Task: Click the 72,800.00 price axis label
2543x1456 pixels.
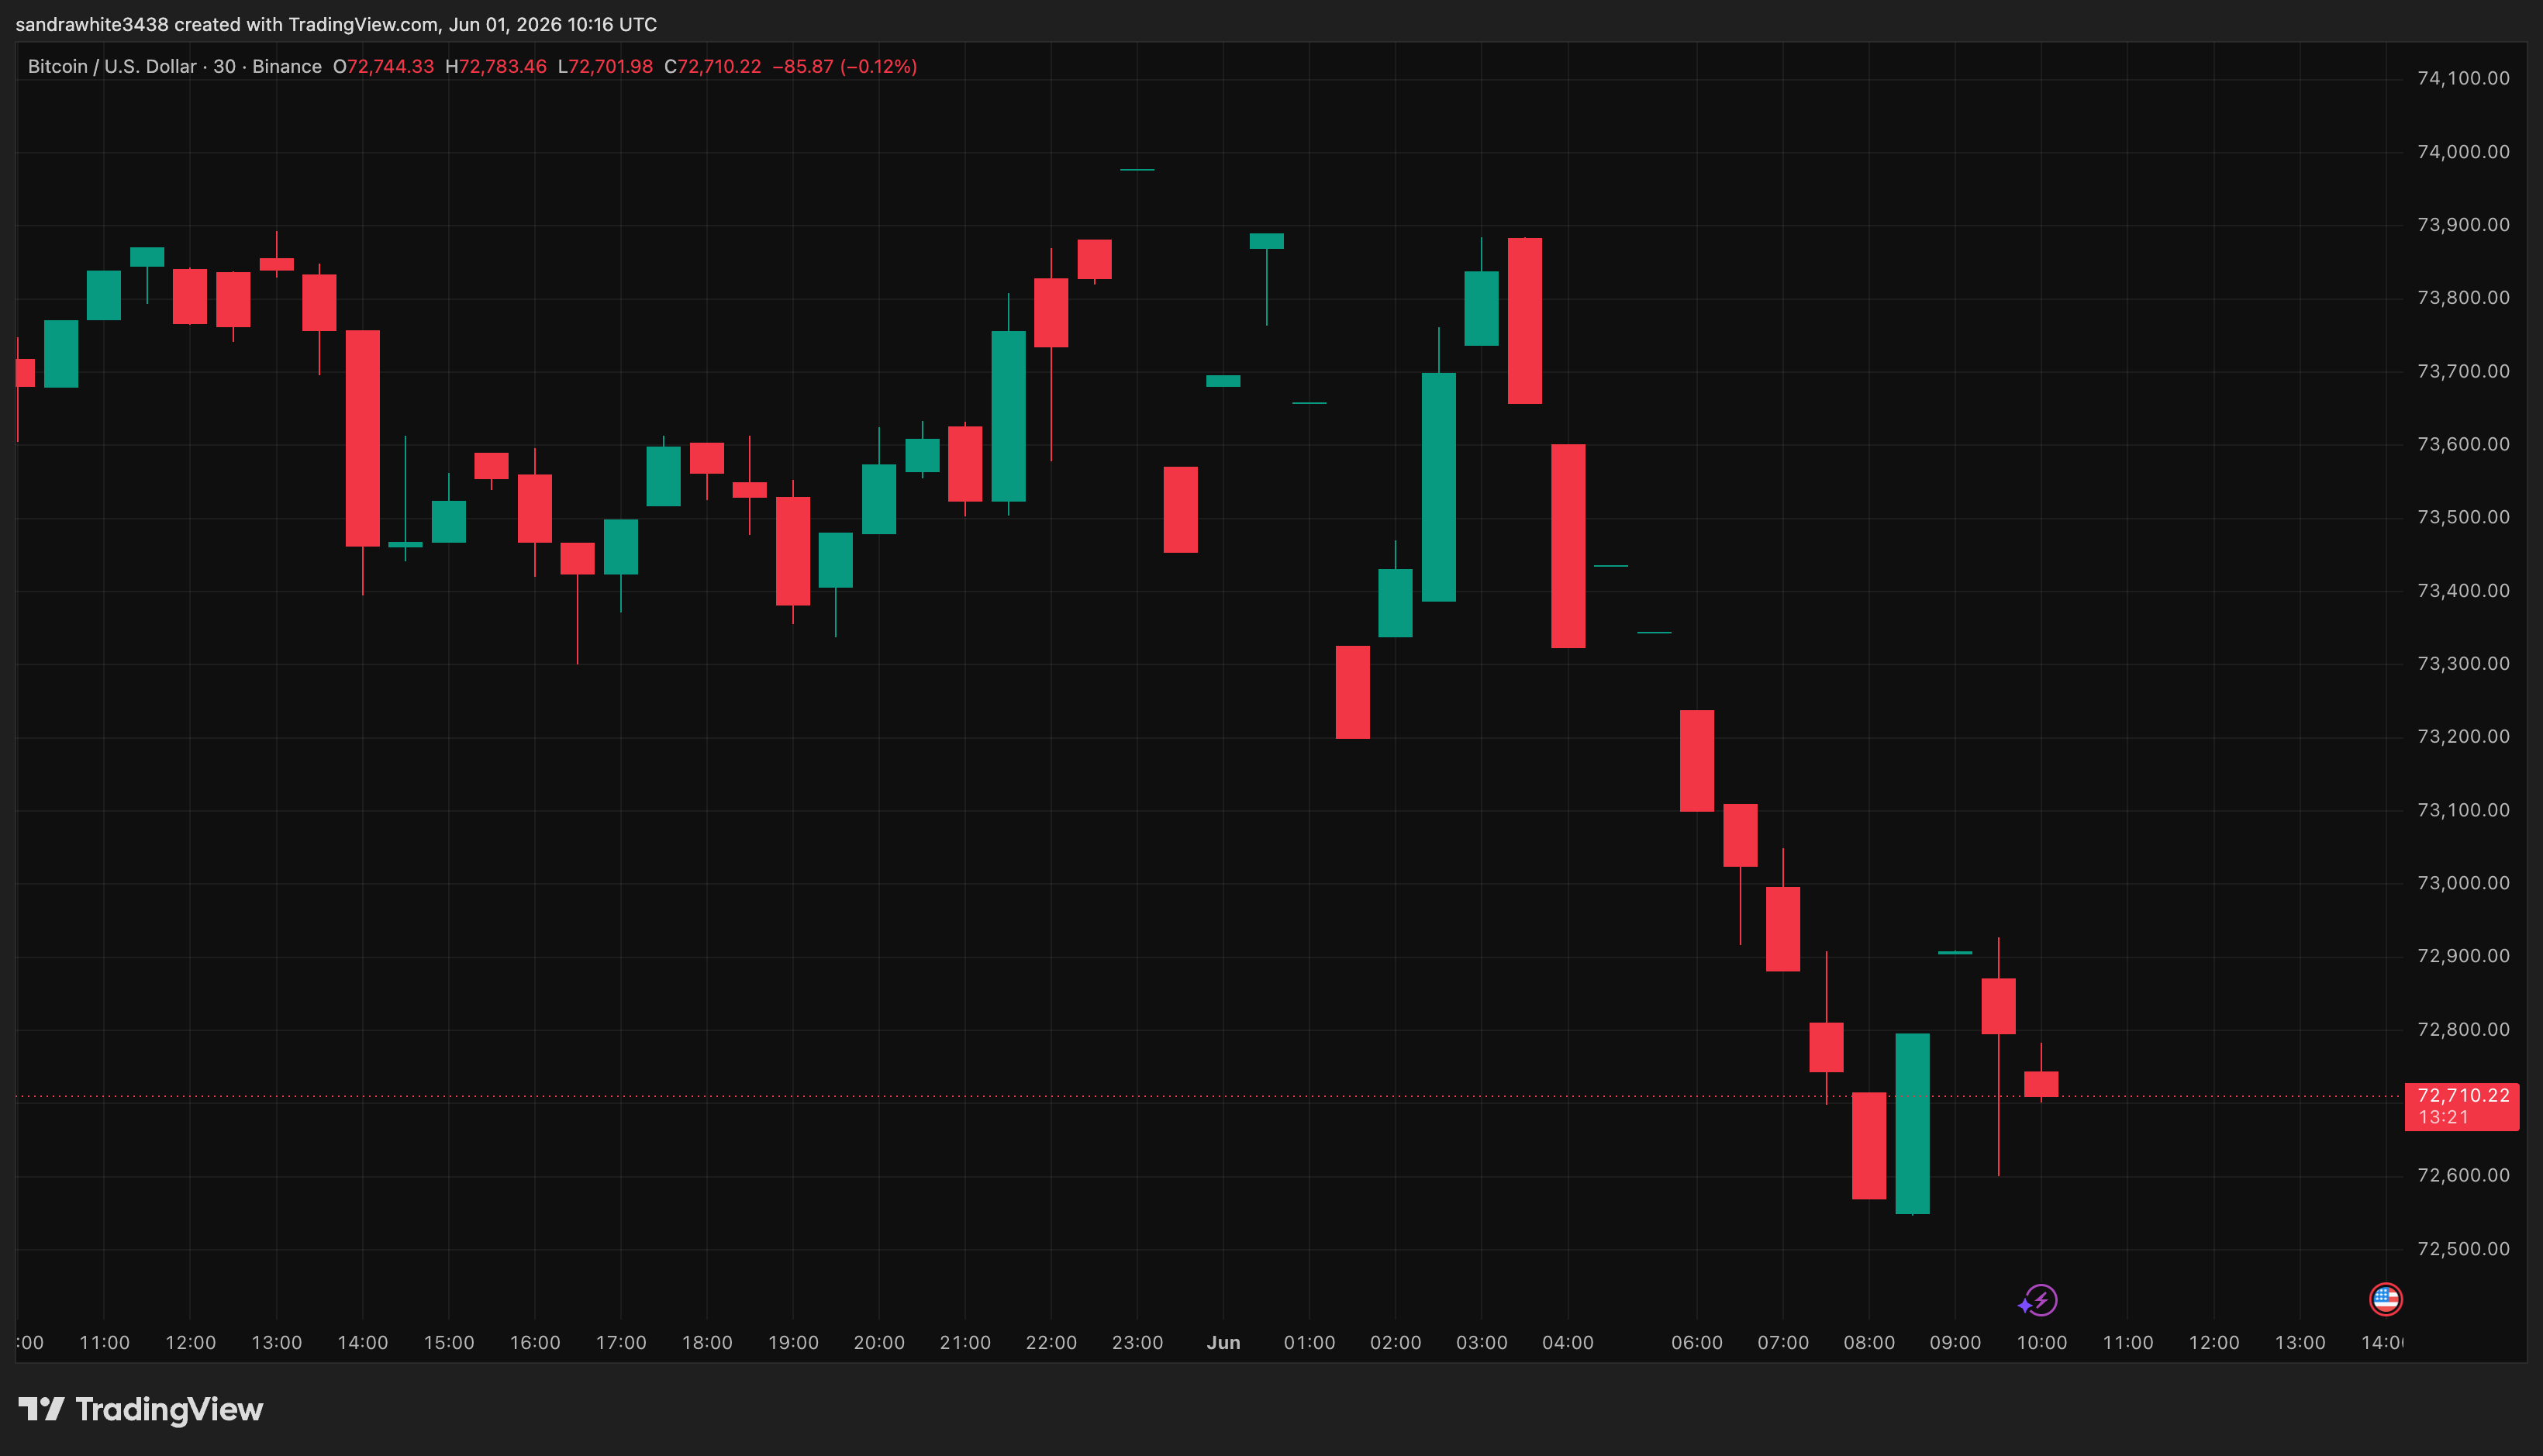Action: 2463,1029
